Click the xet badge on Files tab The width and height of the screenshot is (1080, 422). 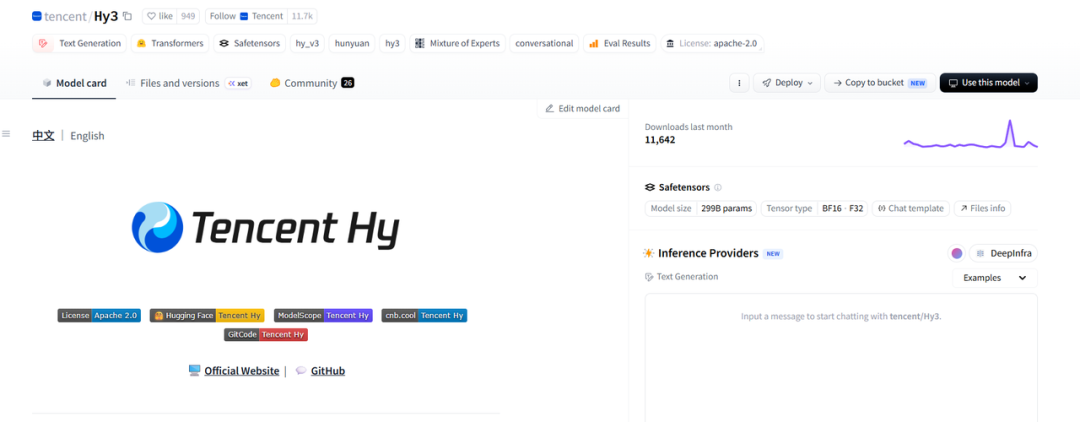(238, 83)
